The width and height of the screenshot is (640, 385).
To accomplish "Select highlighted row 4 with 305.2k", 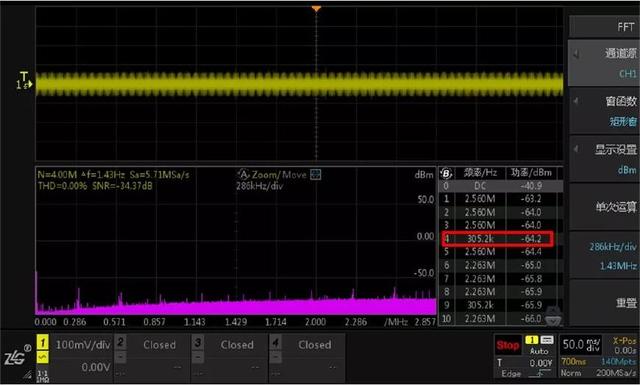I will (498, 238).
